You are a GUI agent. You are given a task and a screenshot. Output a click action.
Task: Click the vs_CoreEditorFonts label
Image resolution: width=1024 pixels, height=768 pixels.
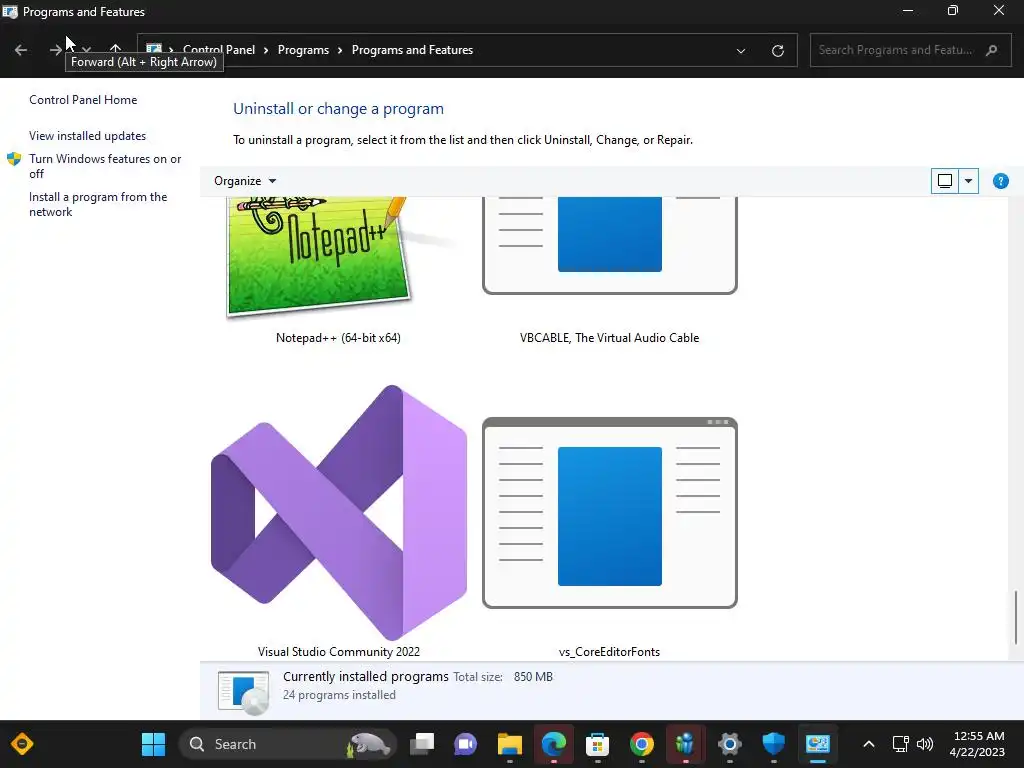pyautogui.click(x=609, y=652)
